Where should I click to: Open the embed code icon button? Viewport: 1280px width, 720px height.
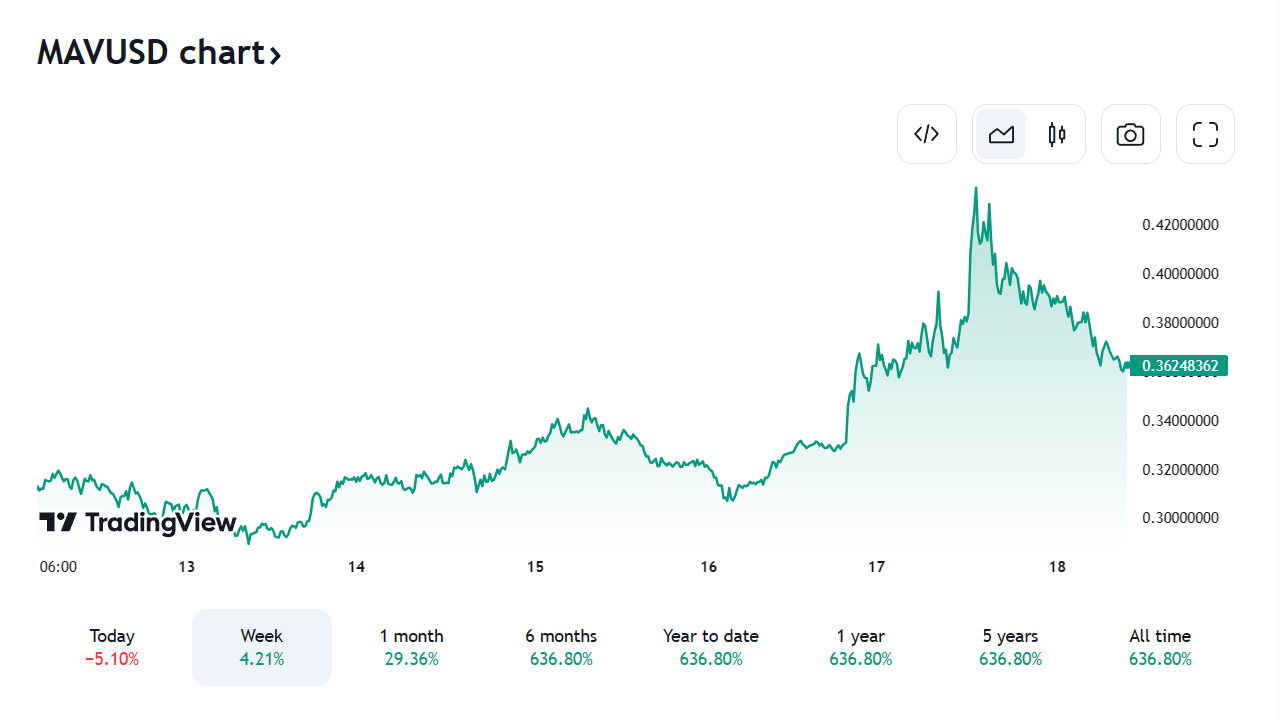(x=927, y=134)
